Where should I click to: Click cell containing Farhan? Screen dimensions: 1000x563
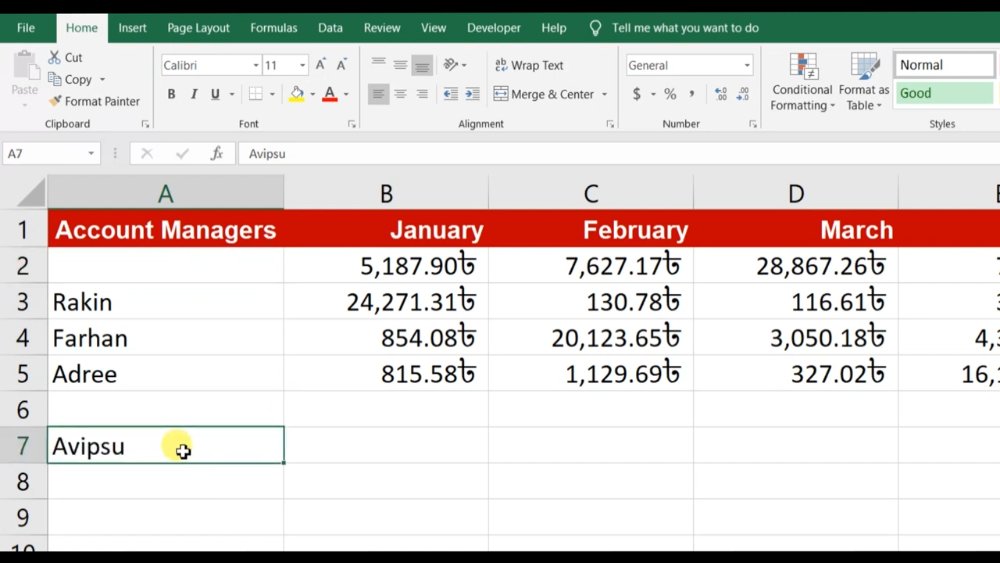pos(166,337)
